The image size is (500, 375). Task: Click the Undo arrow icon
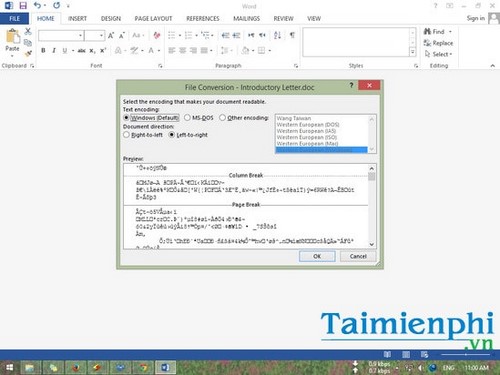click(37, 6)
